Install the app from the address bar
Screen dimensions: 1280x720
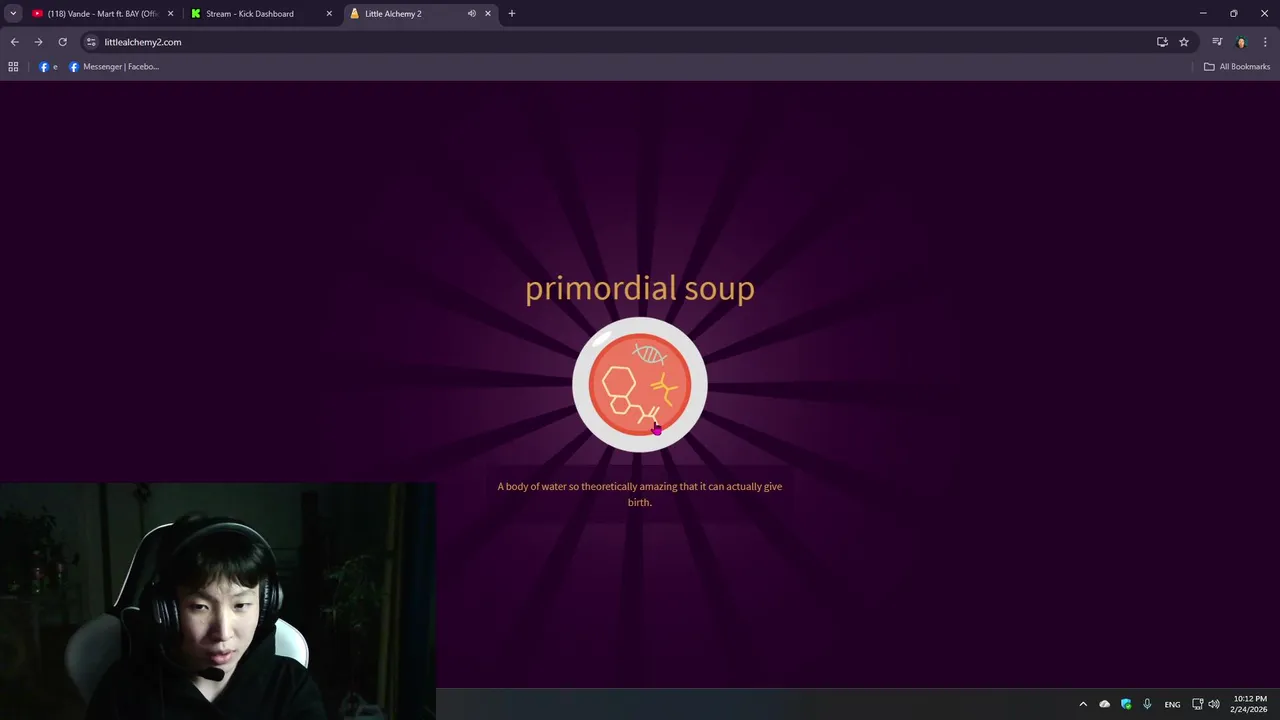1162,42
